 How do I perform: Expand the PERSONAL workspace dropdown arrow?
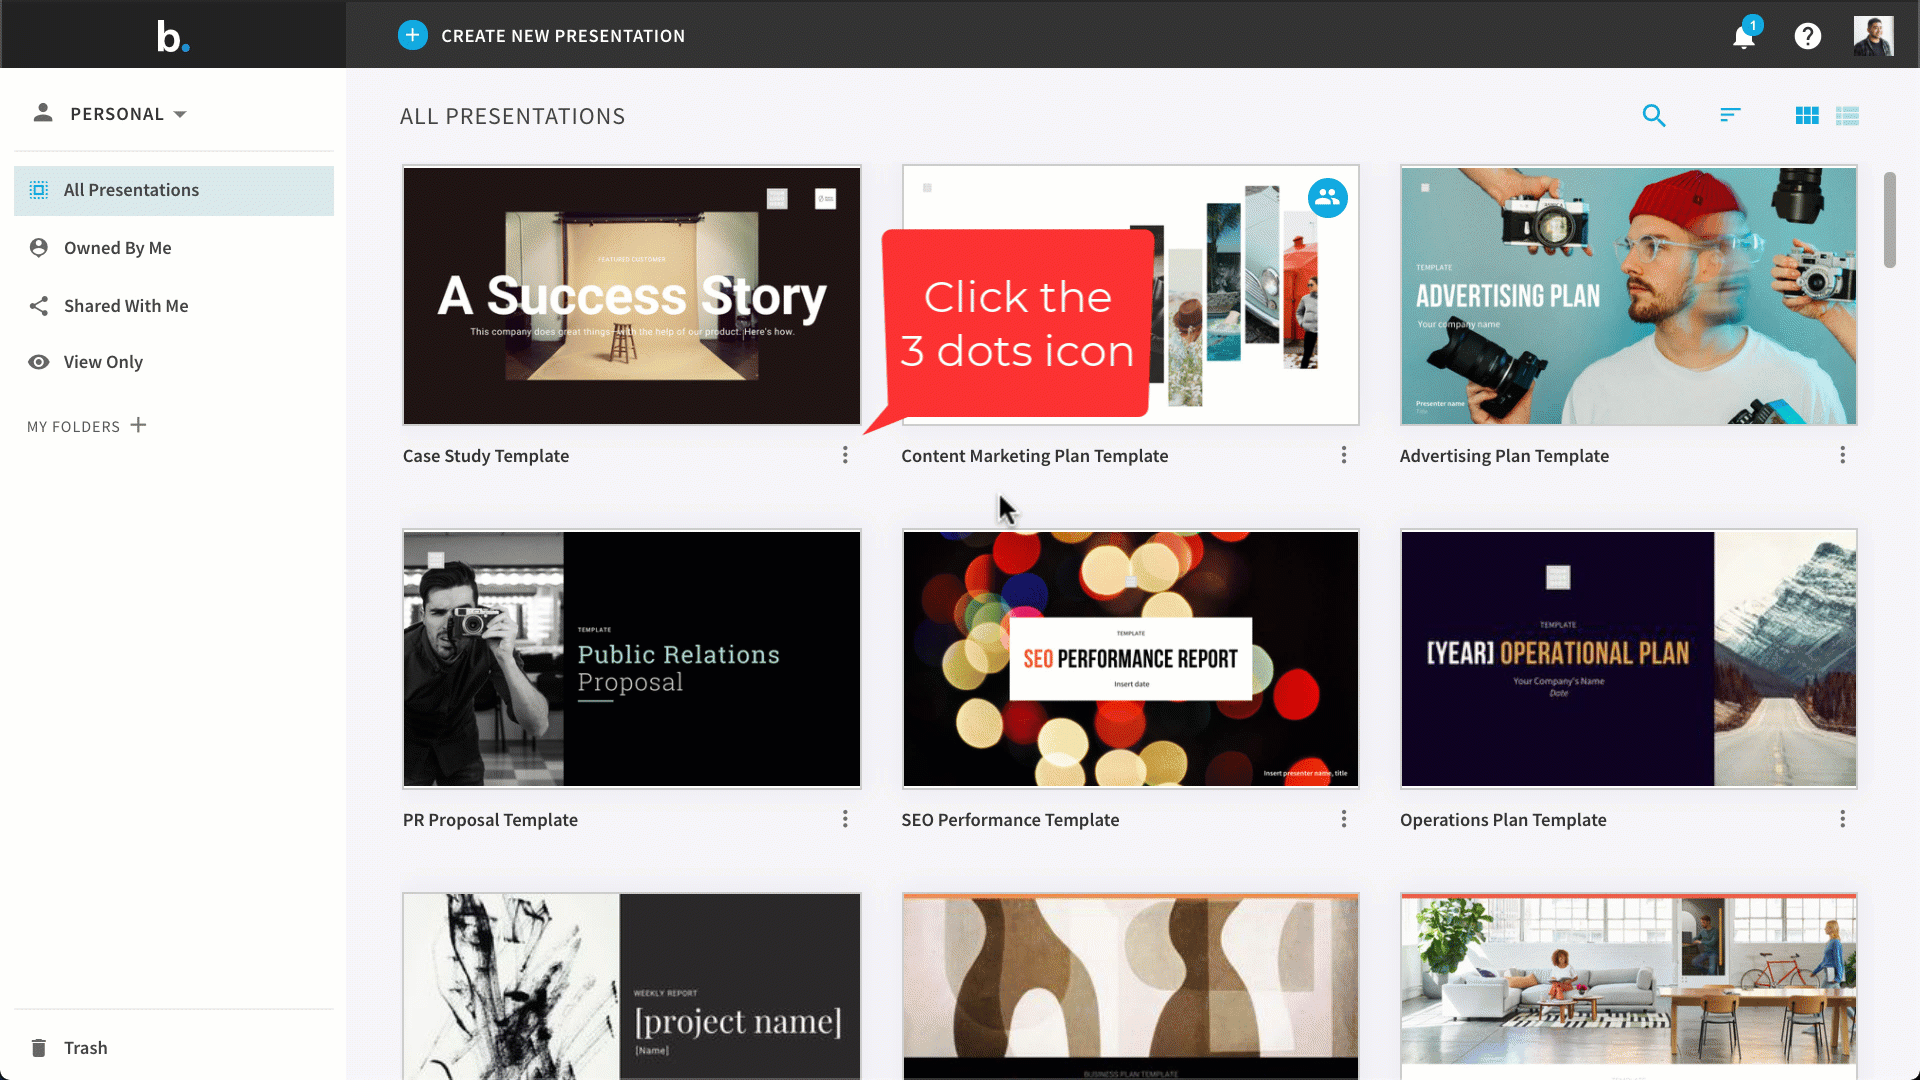[180, 114]
